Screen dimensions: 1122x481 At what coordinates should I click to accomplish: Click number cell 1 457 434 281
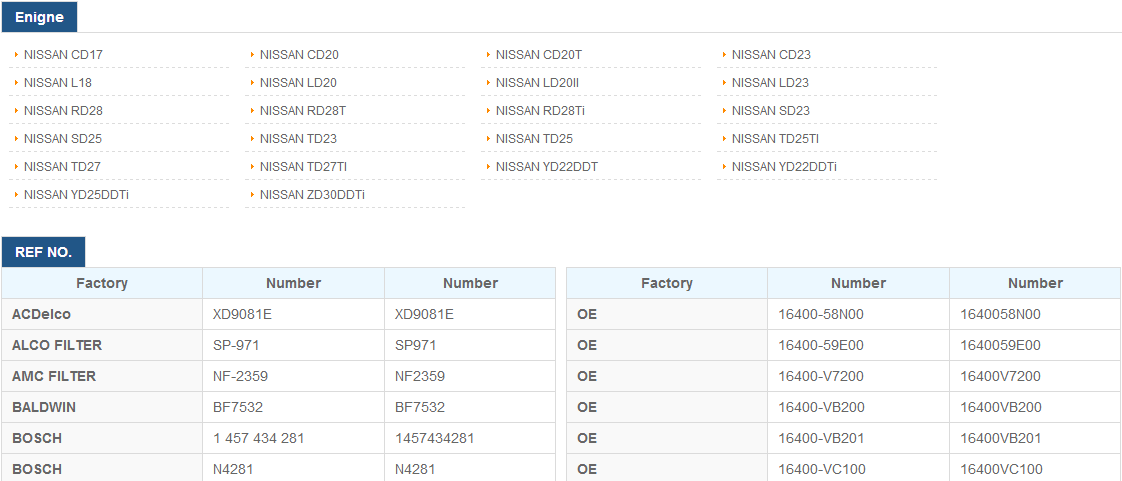293,438
